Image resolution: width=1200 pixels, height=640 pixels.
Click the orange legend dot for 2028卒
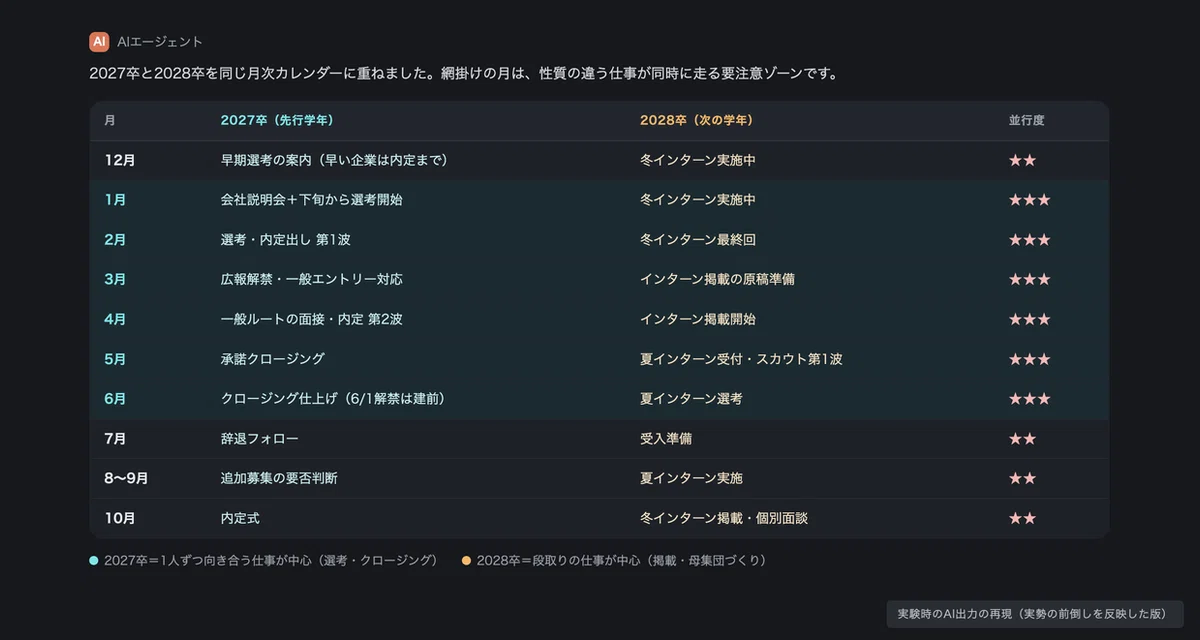(466, 561)
